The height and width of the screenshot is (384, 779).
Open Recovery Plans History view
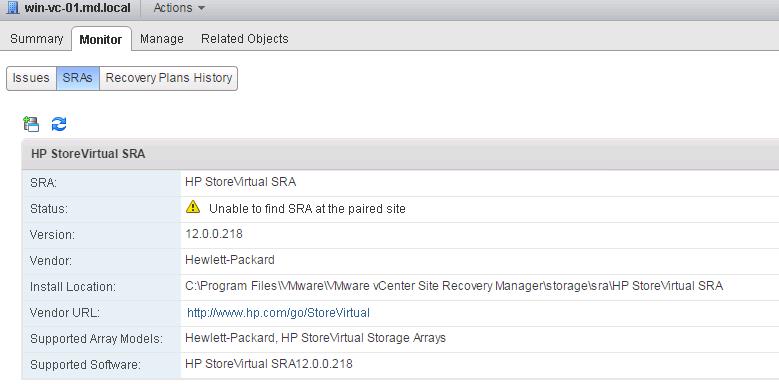click(169, 78)
